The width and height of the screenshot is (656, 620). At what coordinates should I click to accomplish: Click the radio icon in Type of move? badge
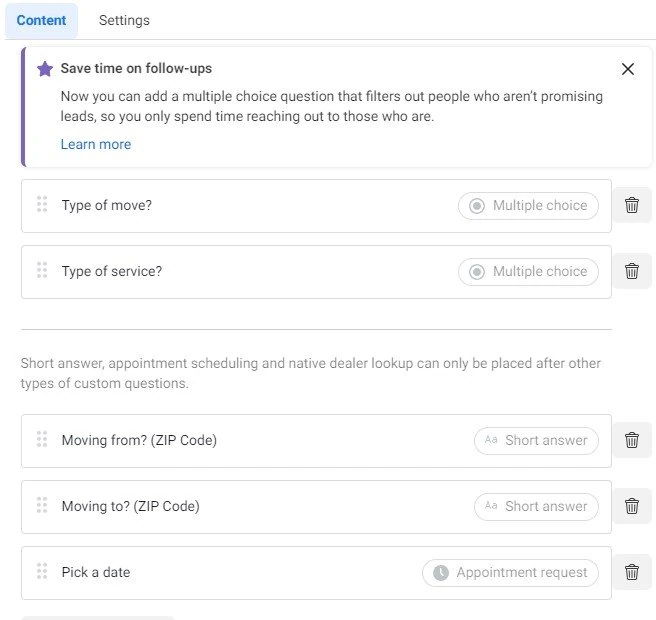[x=477, y=206]
